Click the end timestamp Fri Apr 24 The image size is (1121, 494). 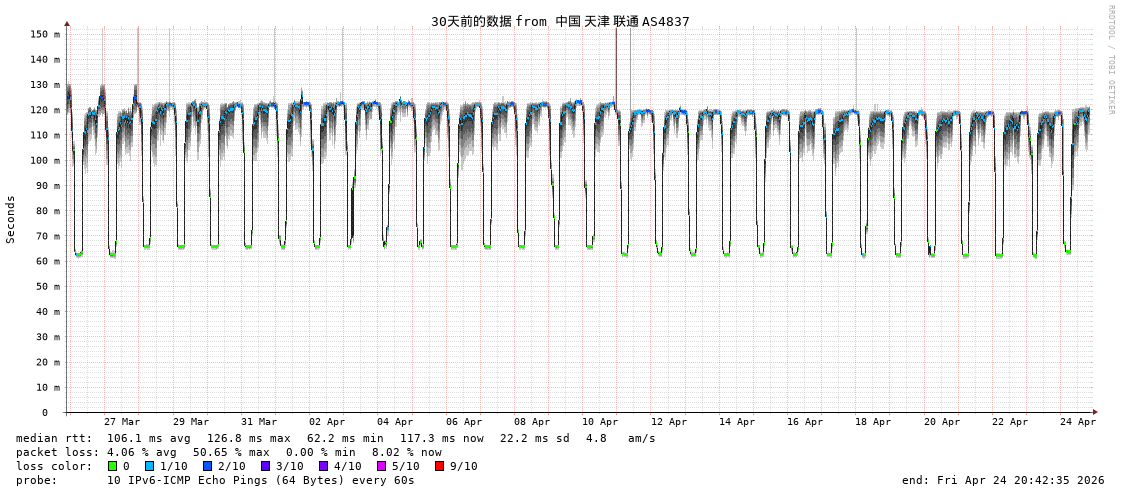1003,480
